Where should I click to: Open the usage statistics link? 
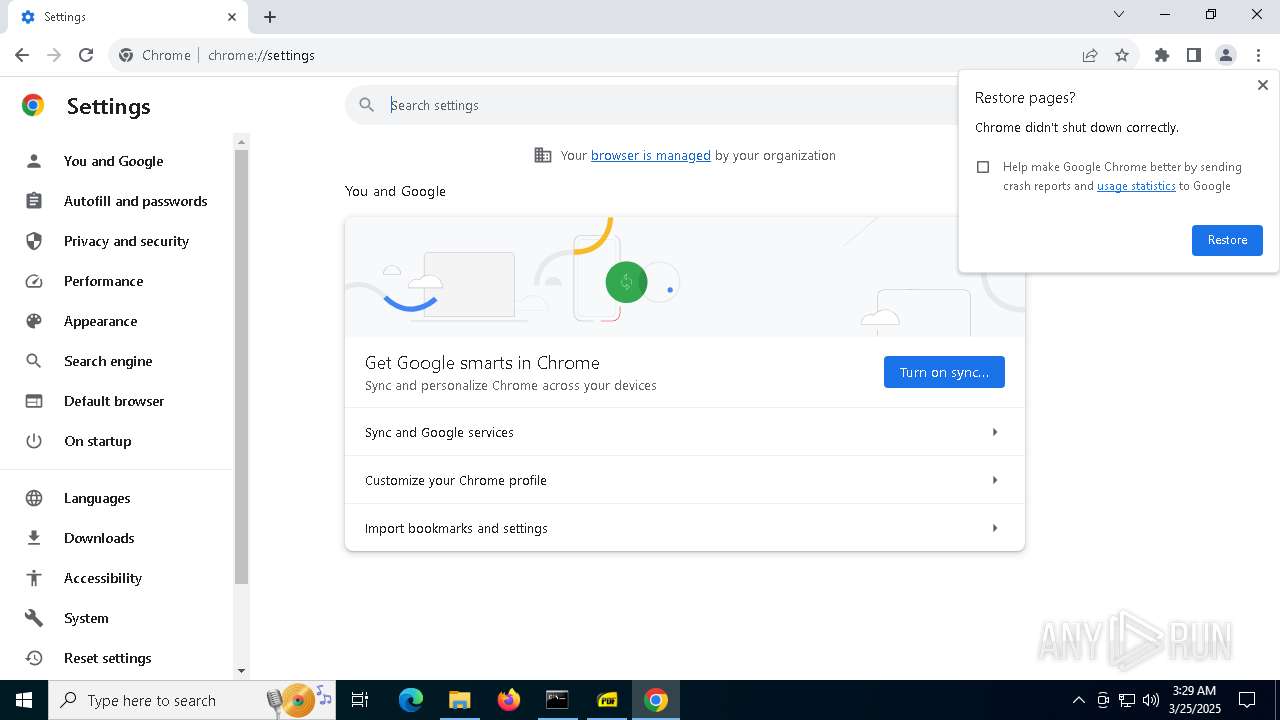[x=1136, y=186]
